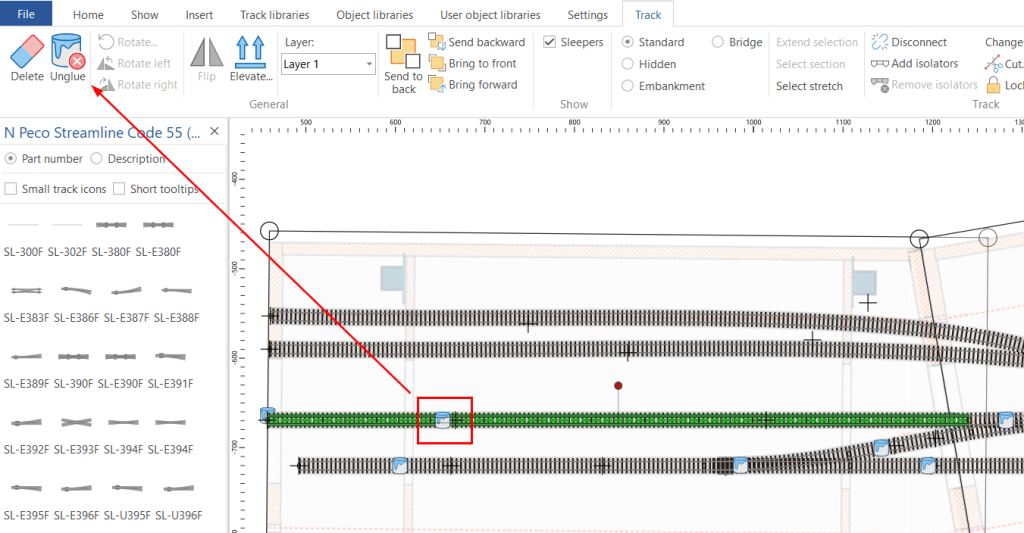This screenshot has width=1024, height=533.
Task: Enable Short tooltips checkbox
Action: [x=120, y=189]
